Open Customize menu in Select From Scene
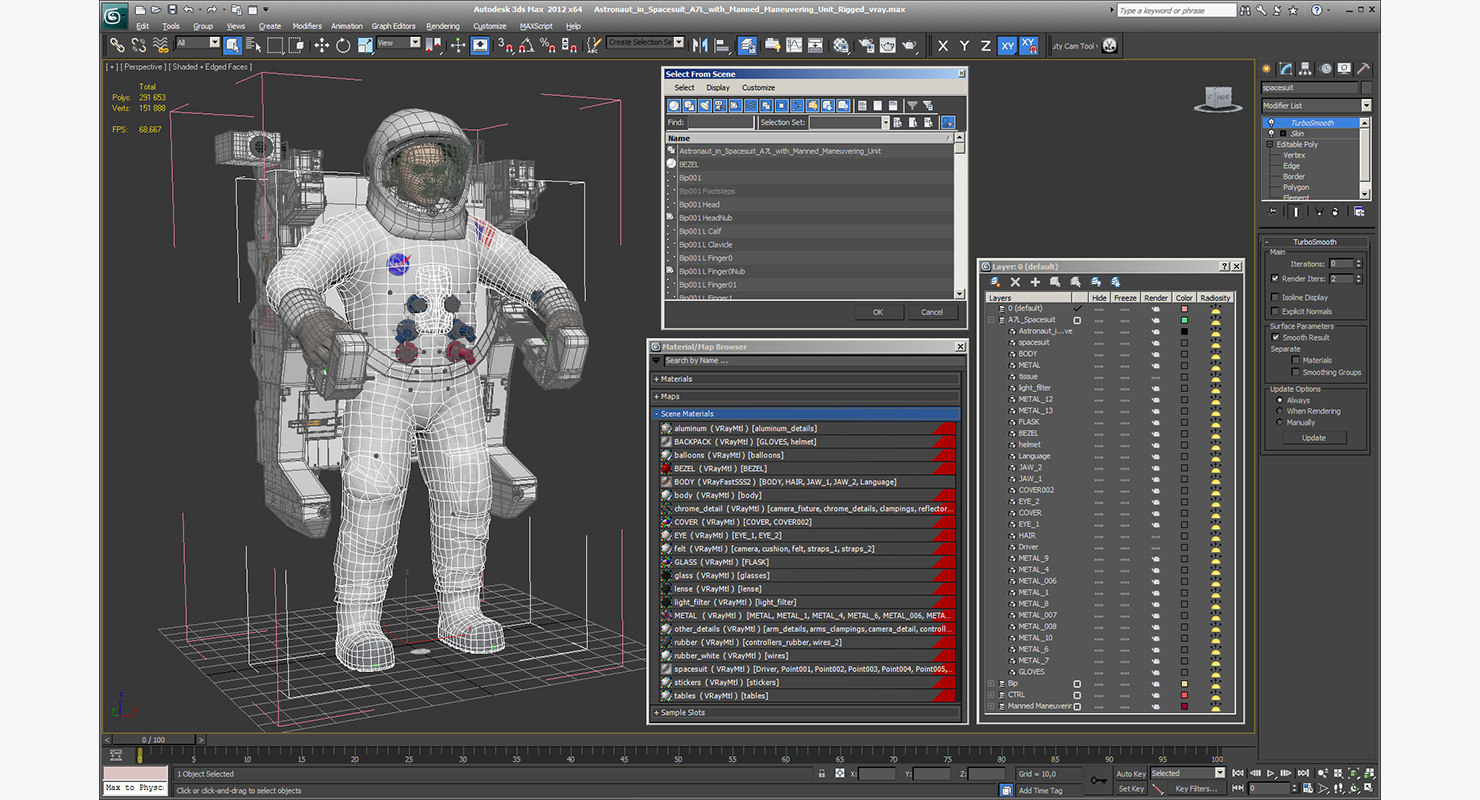The image size is (1480, 800). click(758, 88)
